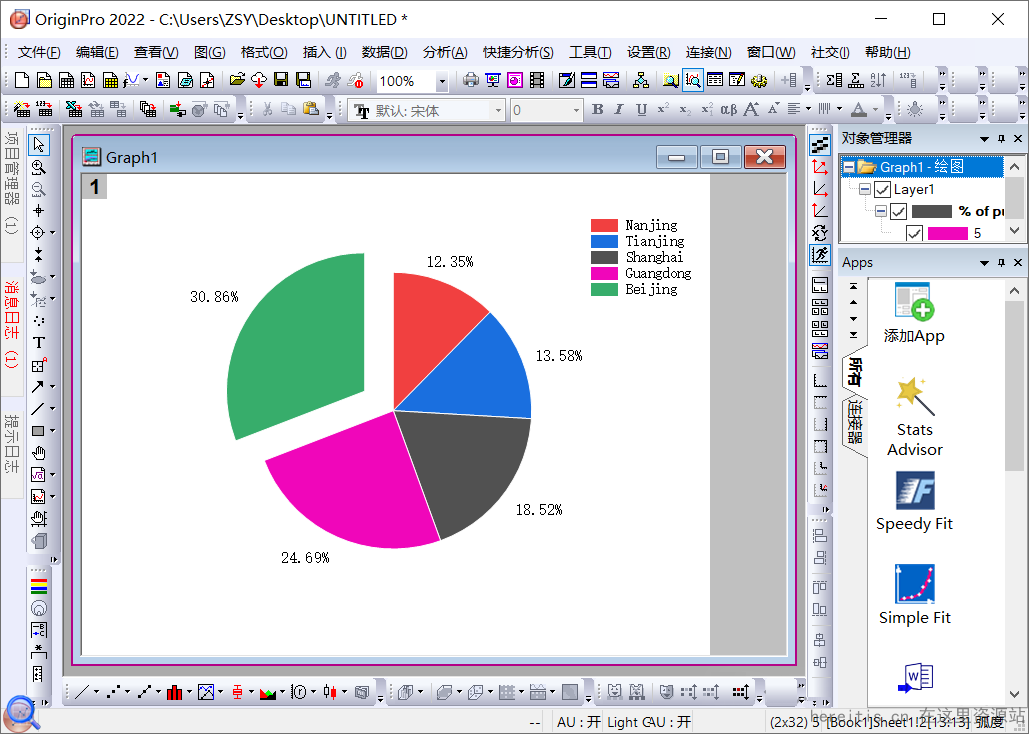
Task: Open the Speedy Fit app
Action: point(915,502)
